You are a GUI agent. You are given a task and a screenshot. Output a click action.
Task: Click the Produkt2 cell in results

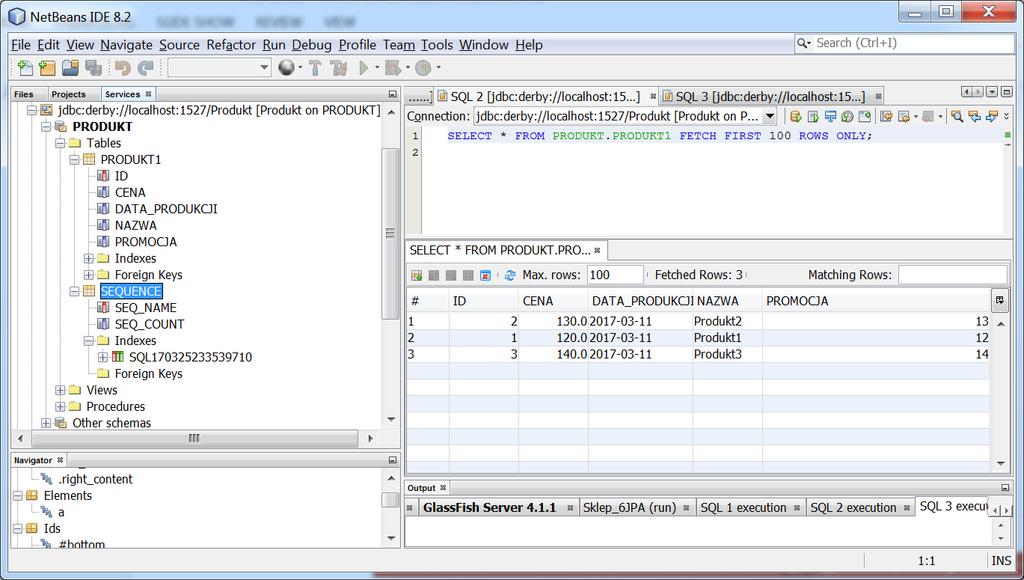point(728,321)
